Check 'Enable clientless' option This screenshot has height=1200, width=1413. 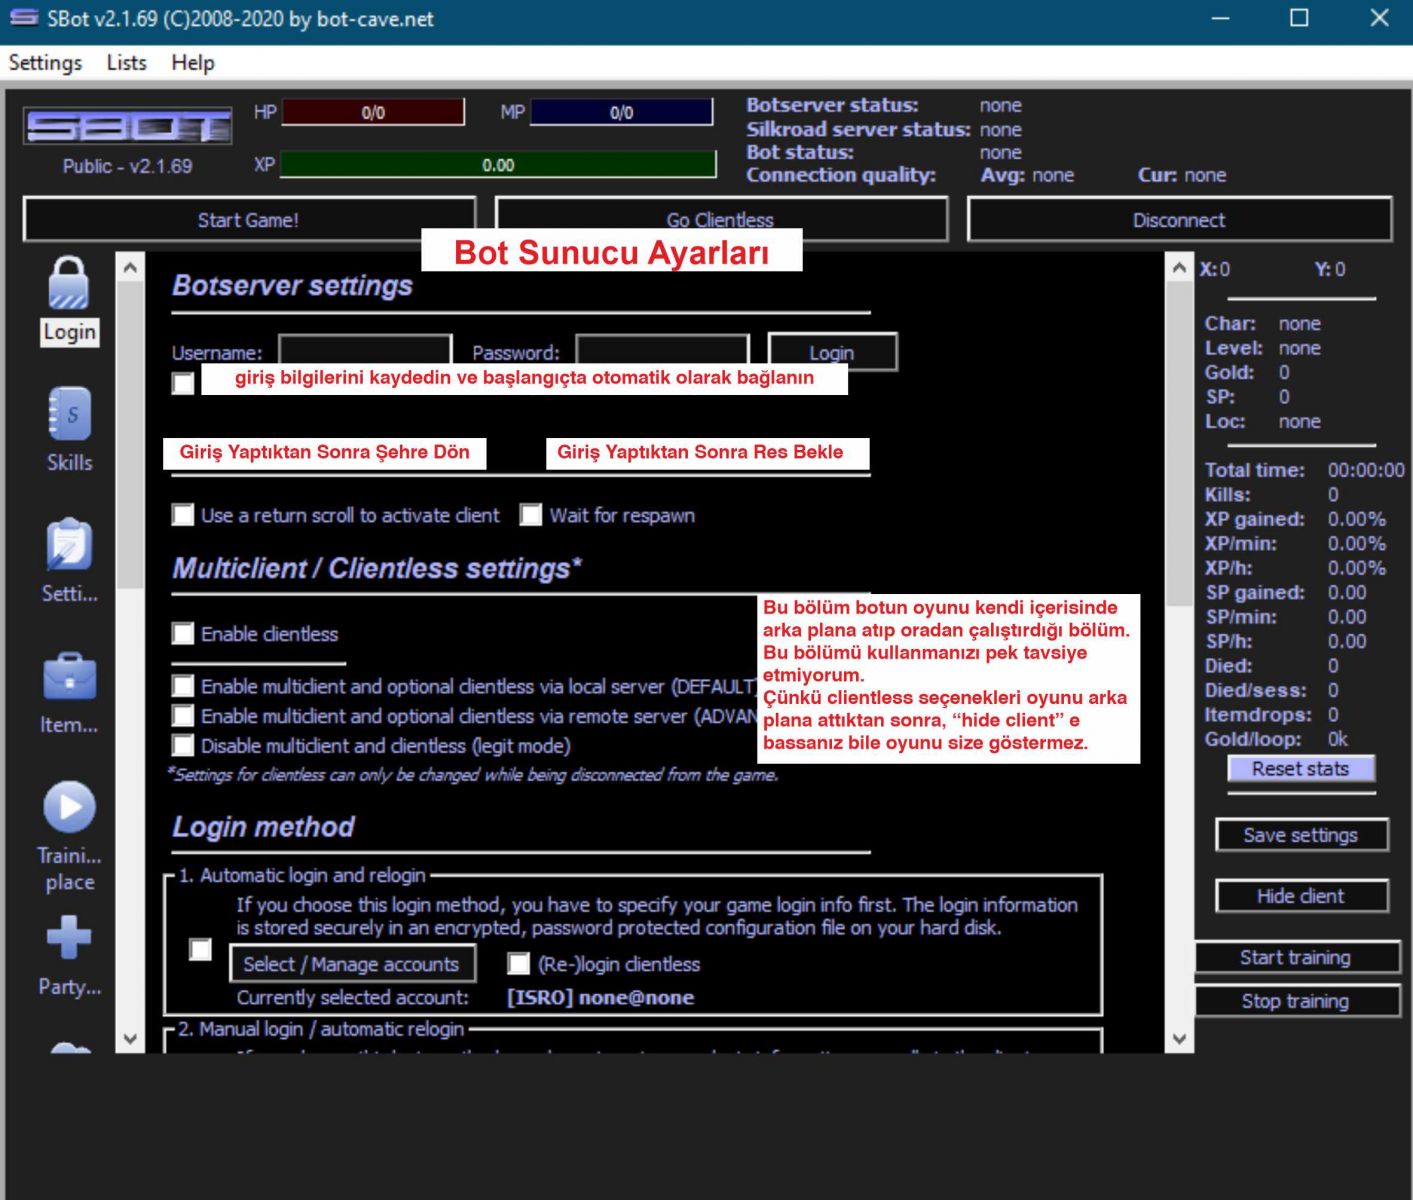pyautogui.click(x=183, y=634)
